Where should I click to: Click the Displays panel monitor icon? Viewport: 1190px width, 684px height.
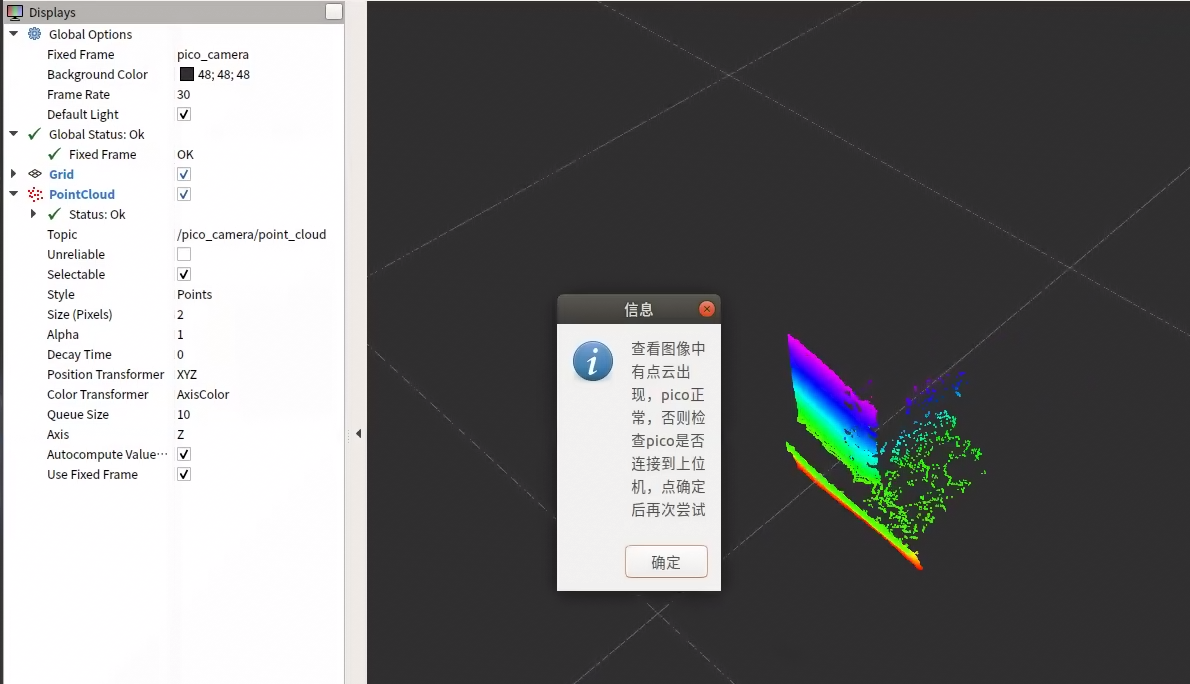(x=15, y=13)
